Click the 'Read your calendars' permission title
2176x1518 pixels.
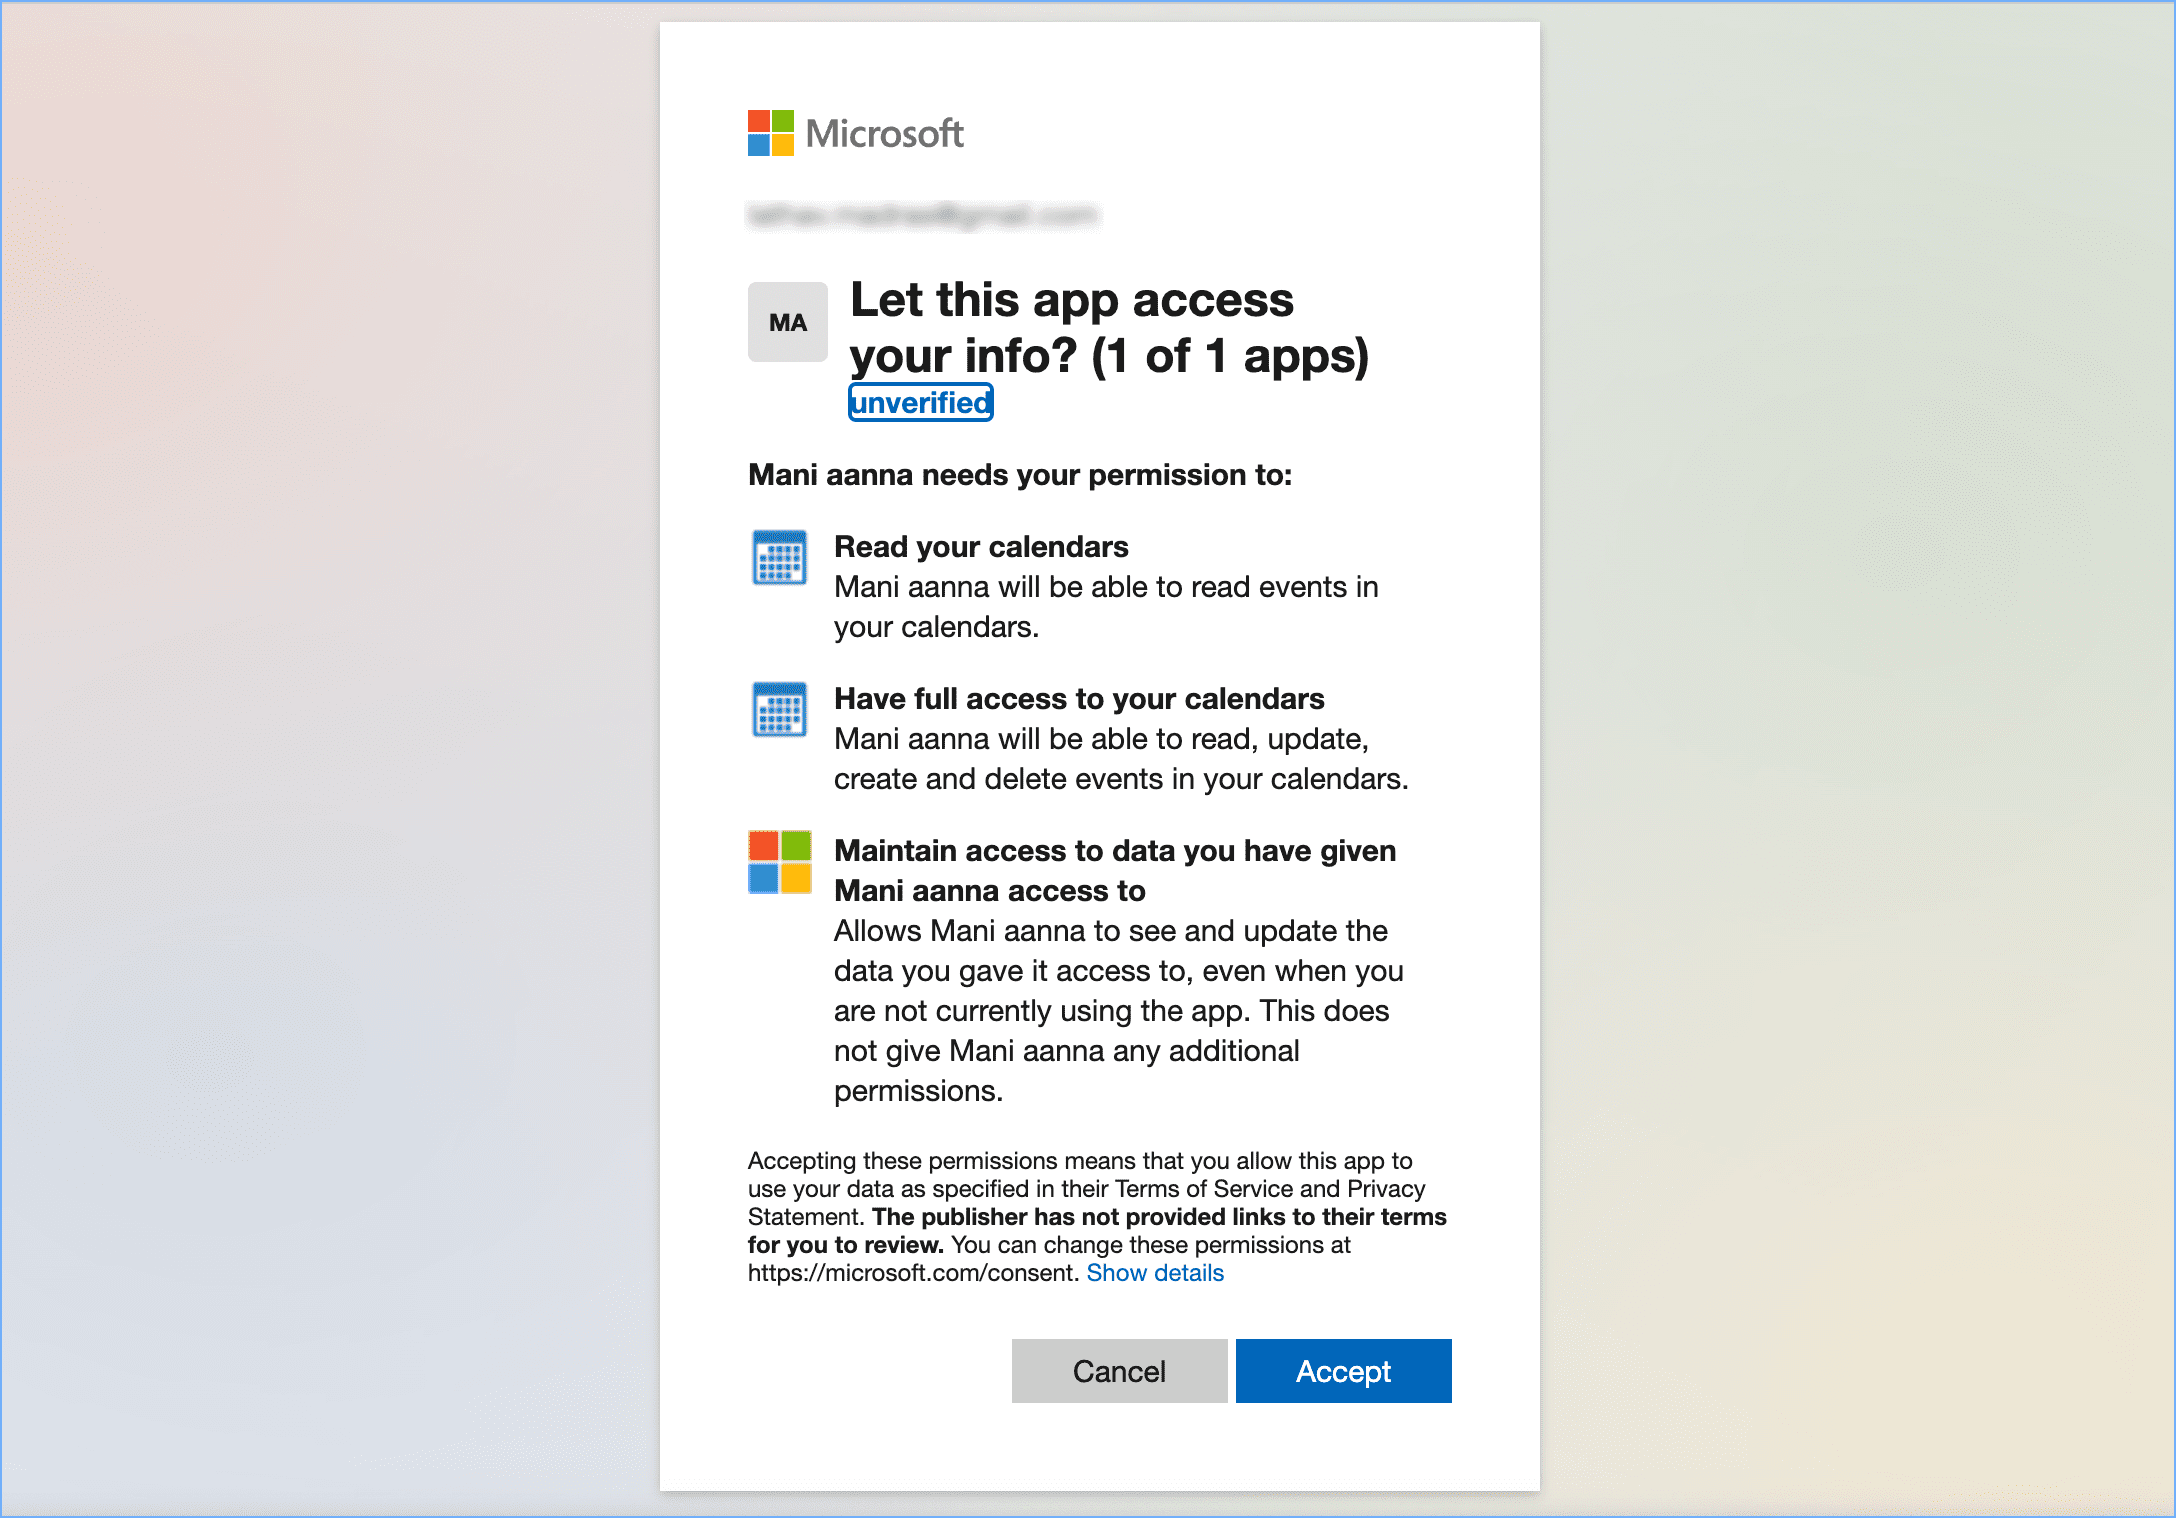tap(981, 547)
